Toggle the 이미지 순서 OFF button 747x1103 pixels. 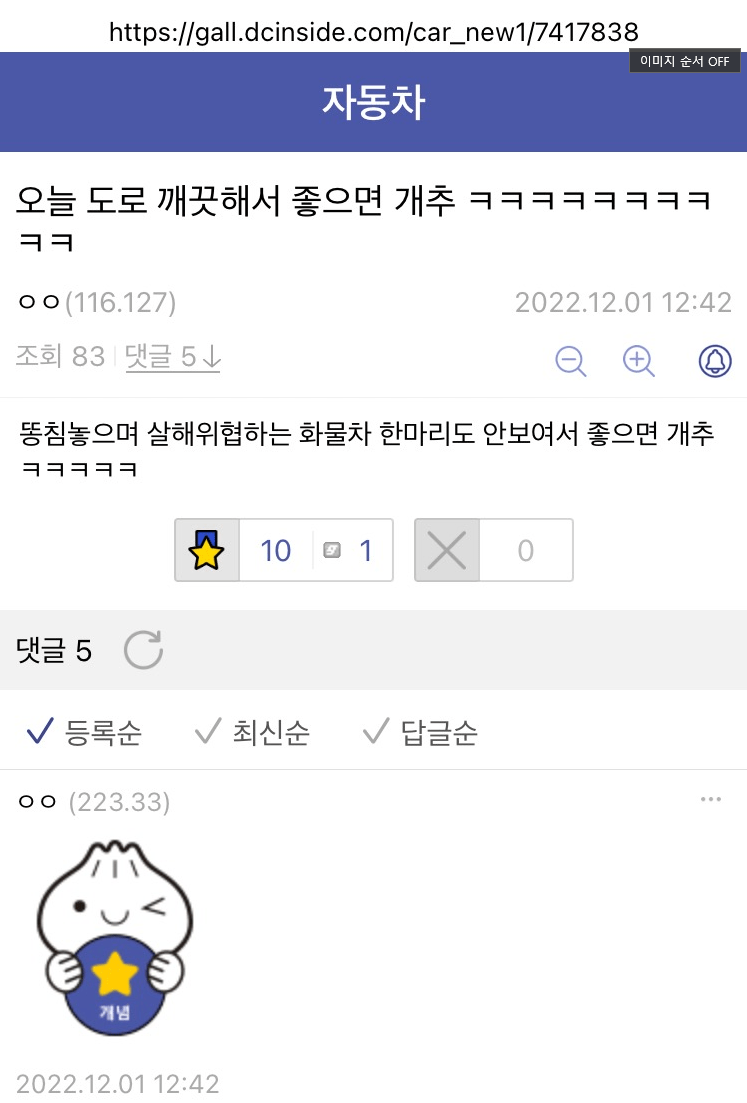point(684,61)
